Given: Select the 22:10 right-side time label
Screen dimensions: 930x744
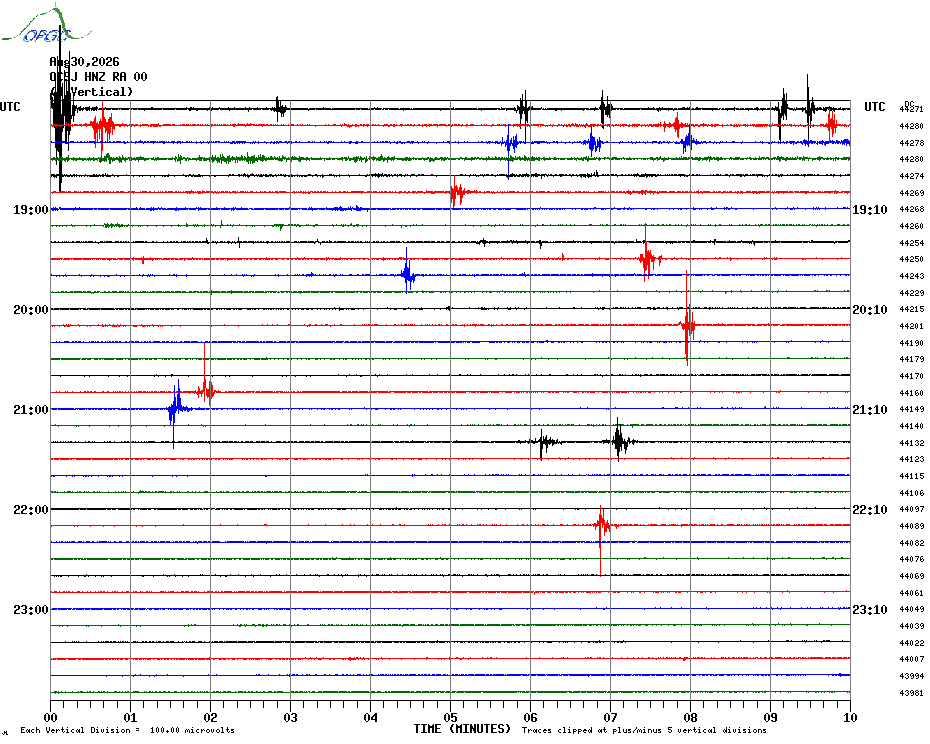Looking at the screenshot, I should pos(870,510).
